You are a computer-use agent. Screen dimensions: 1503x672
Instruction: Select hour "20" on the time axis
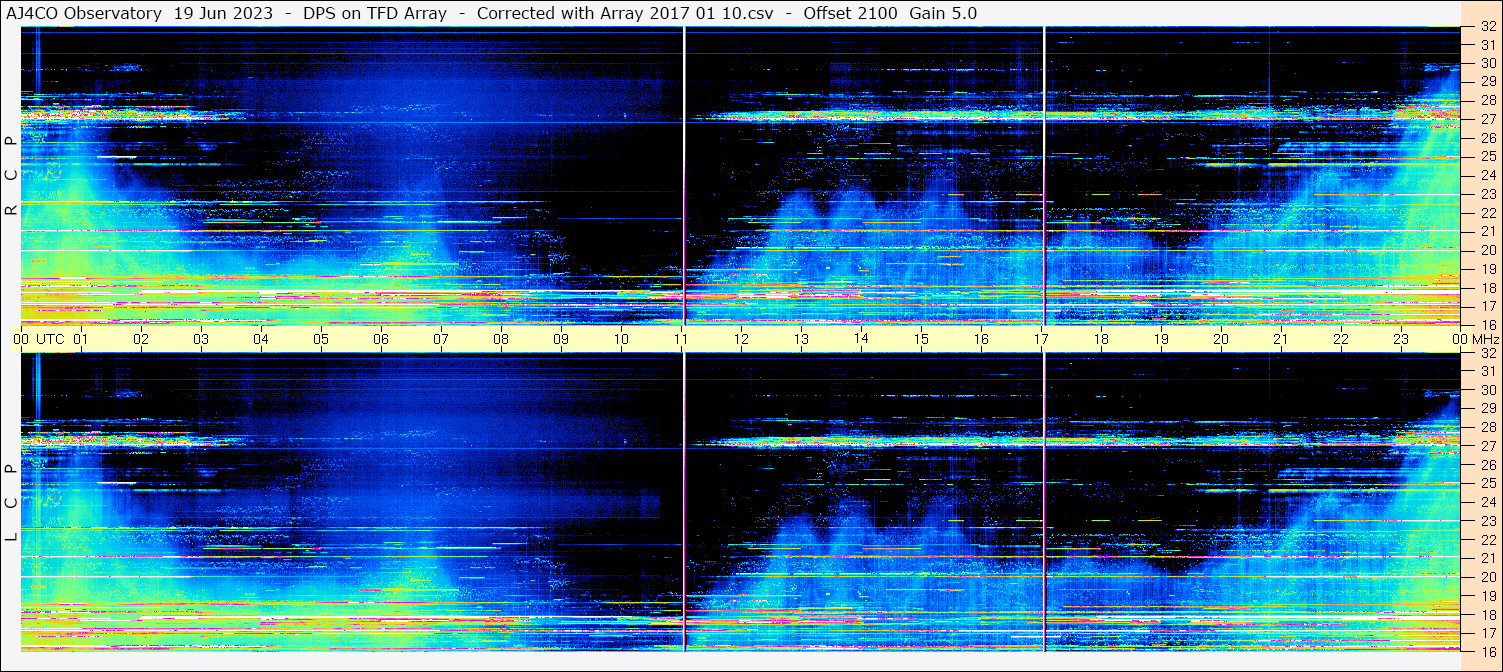1221,339
